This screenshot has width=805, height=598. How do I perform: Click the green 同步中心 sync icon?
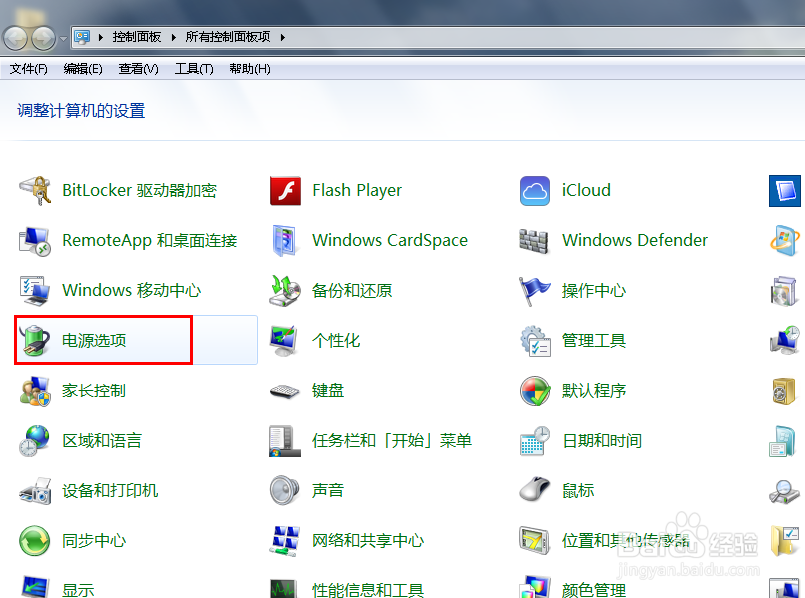35,541
